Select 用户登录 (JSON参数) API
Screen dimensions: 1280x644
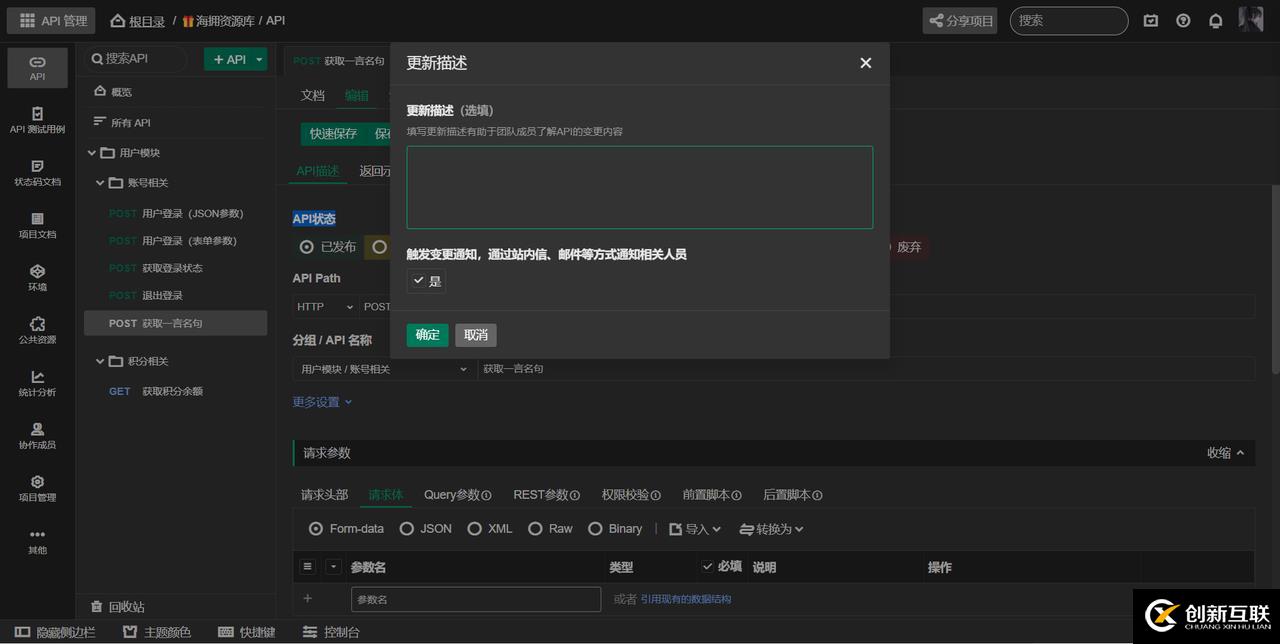click(175, 213)
